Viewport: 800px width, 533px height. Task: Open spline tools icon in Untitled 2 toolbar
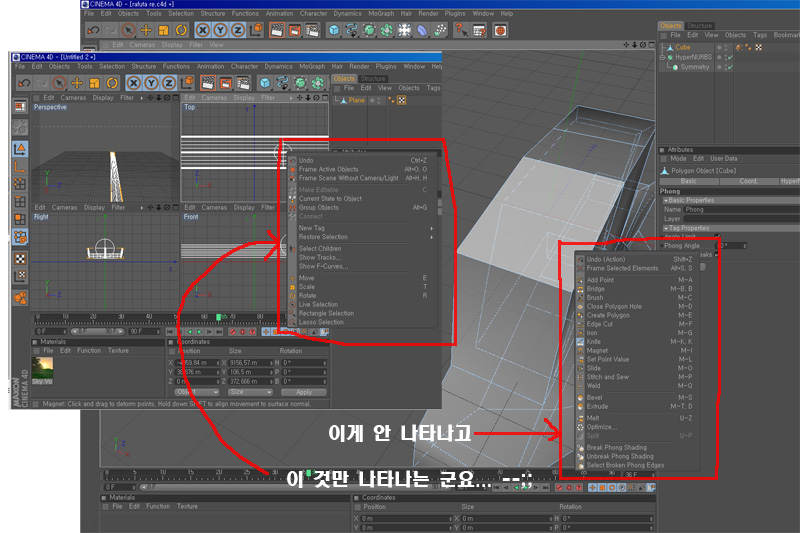point(283,83)
